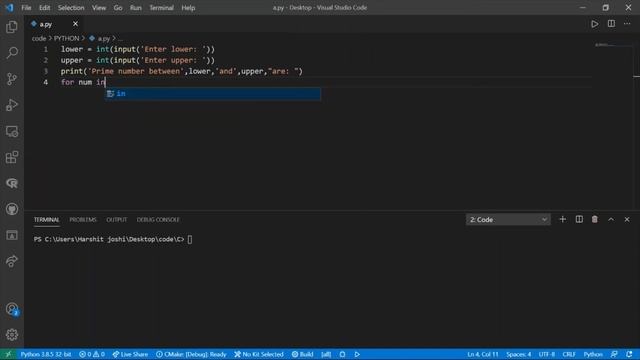640x360 pixels.
Task: Open the File menu
Action: [x=26, y=8]
